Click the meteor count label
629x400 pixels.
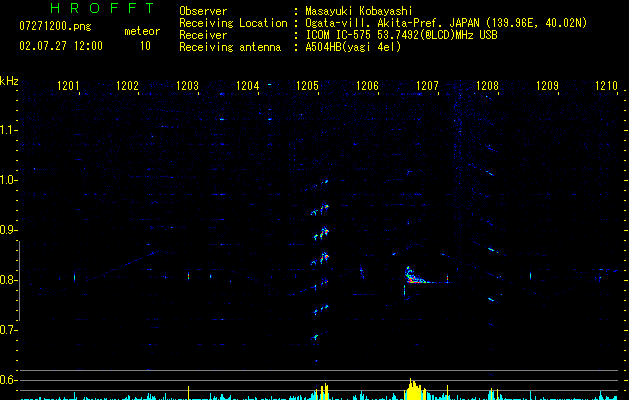click(142, 31)
